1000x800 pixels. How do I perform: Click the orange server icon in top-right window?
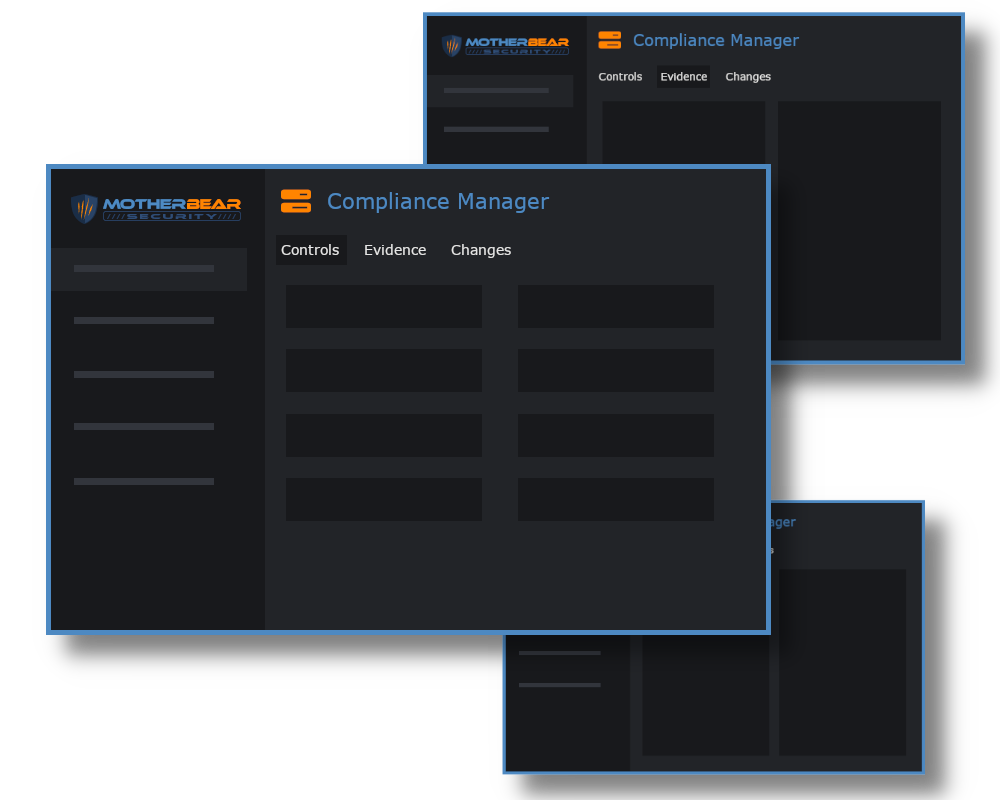[610, 40]
